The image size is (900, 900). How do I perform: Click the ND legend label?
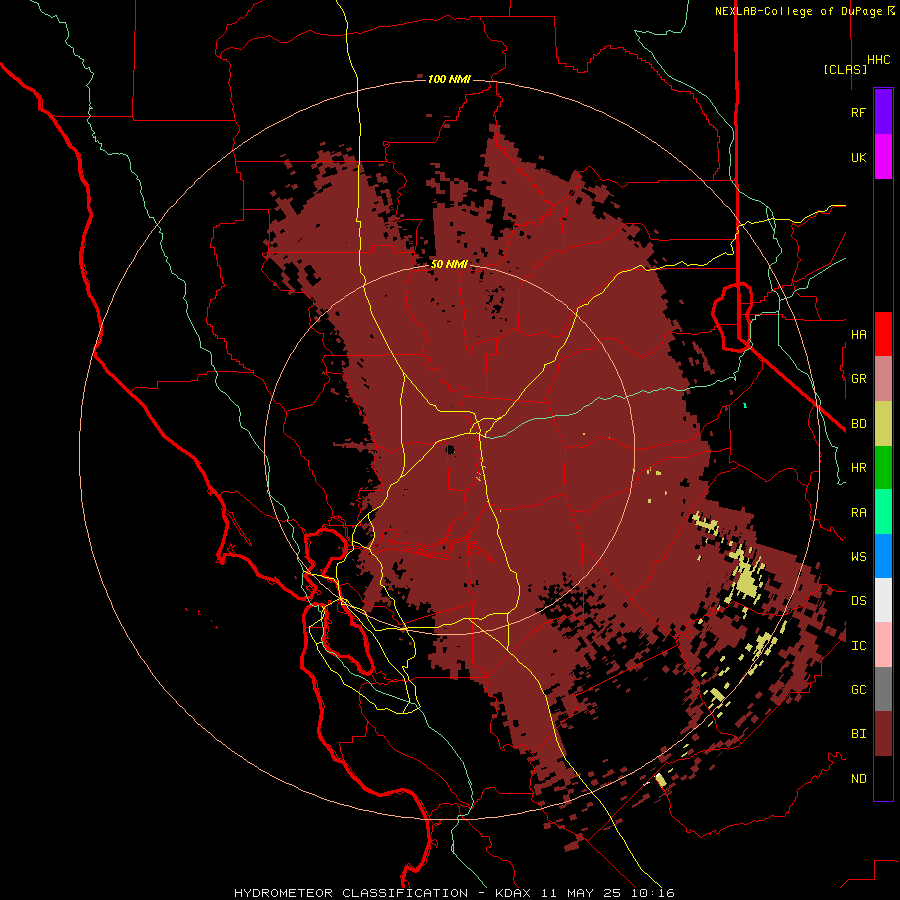[x=858, y=779]
